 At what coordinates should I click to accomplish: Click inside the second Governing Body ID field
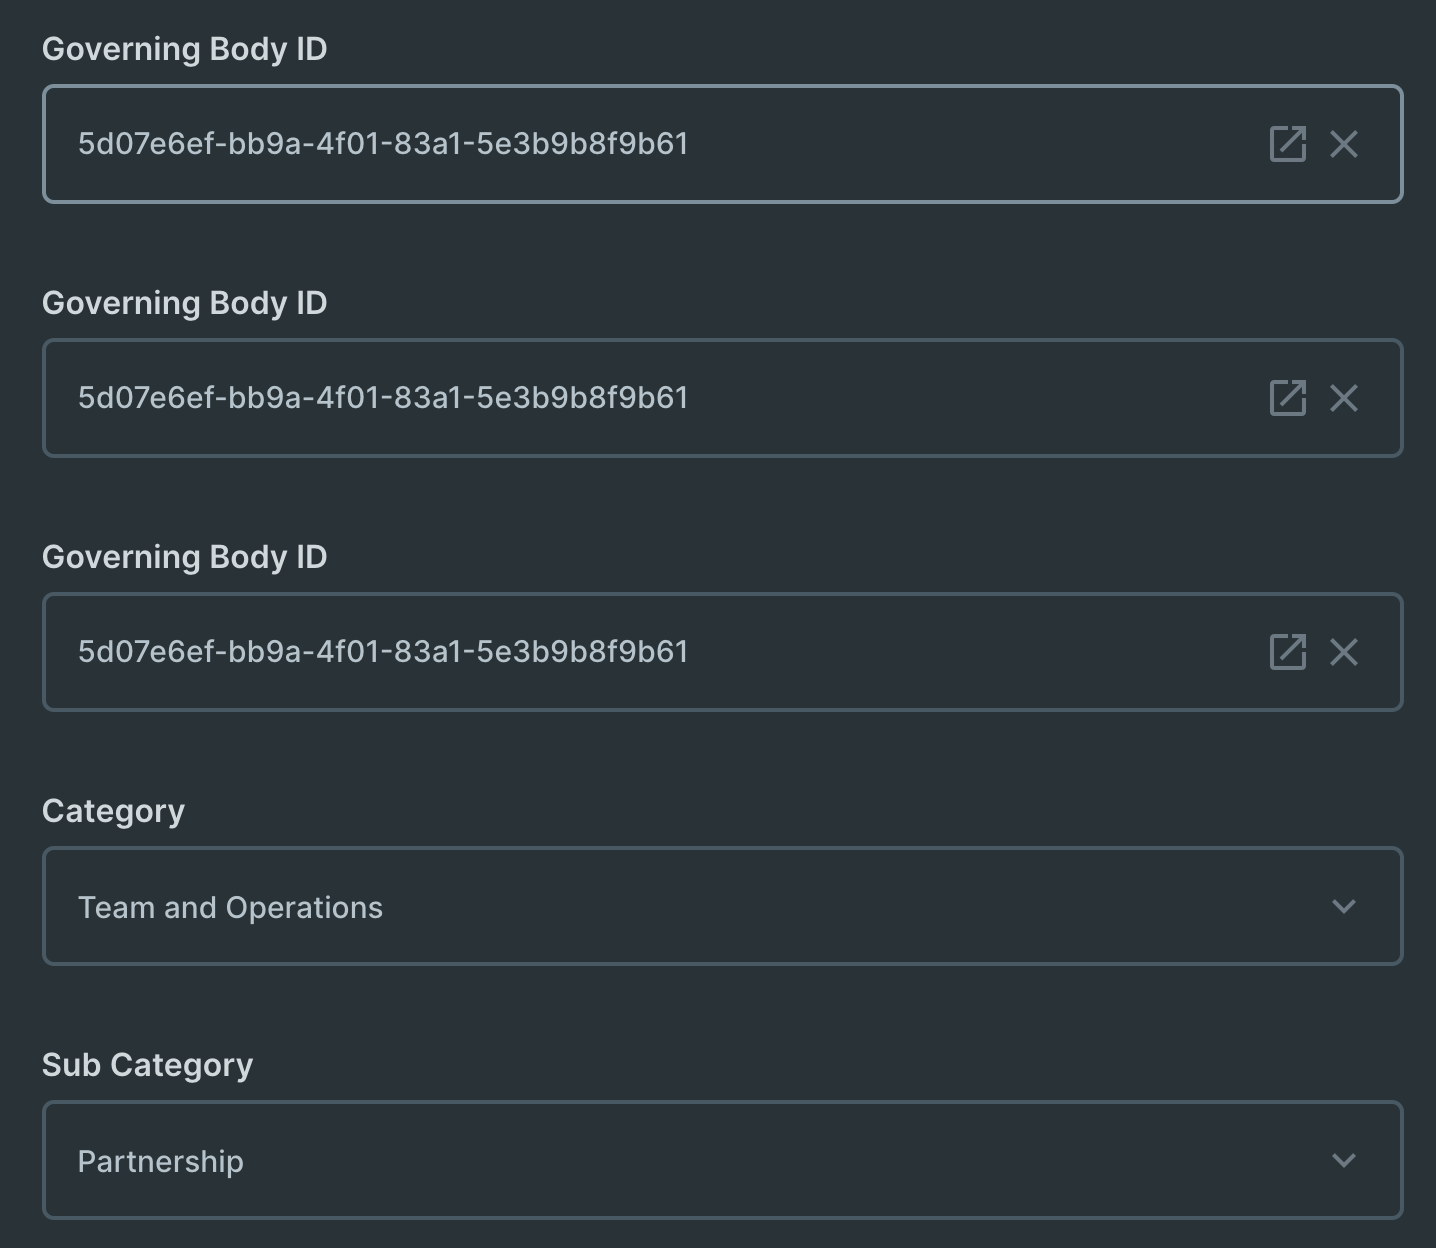(x=600, y=398)
